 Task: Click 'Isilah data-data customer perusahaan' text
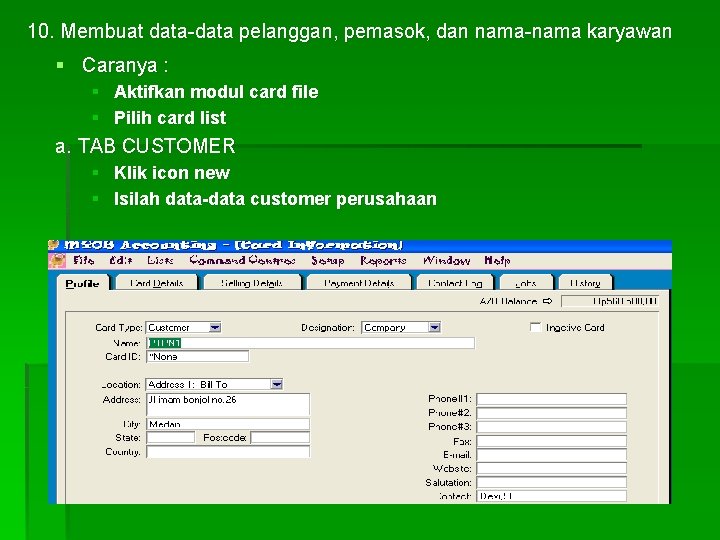coord(275,199)
